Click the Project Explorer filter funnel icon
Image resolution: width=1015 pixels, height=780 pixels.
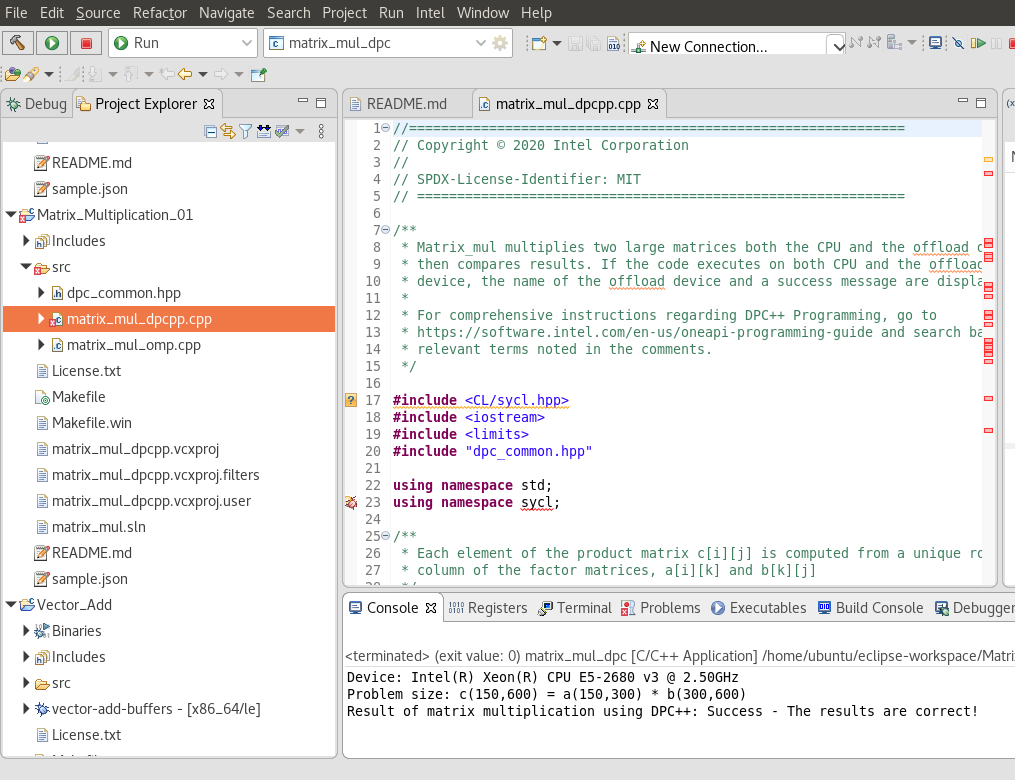[x=245, y=131]
